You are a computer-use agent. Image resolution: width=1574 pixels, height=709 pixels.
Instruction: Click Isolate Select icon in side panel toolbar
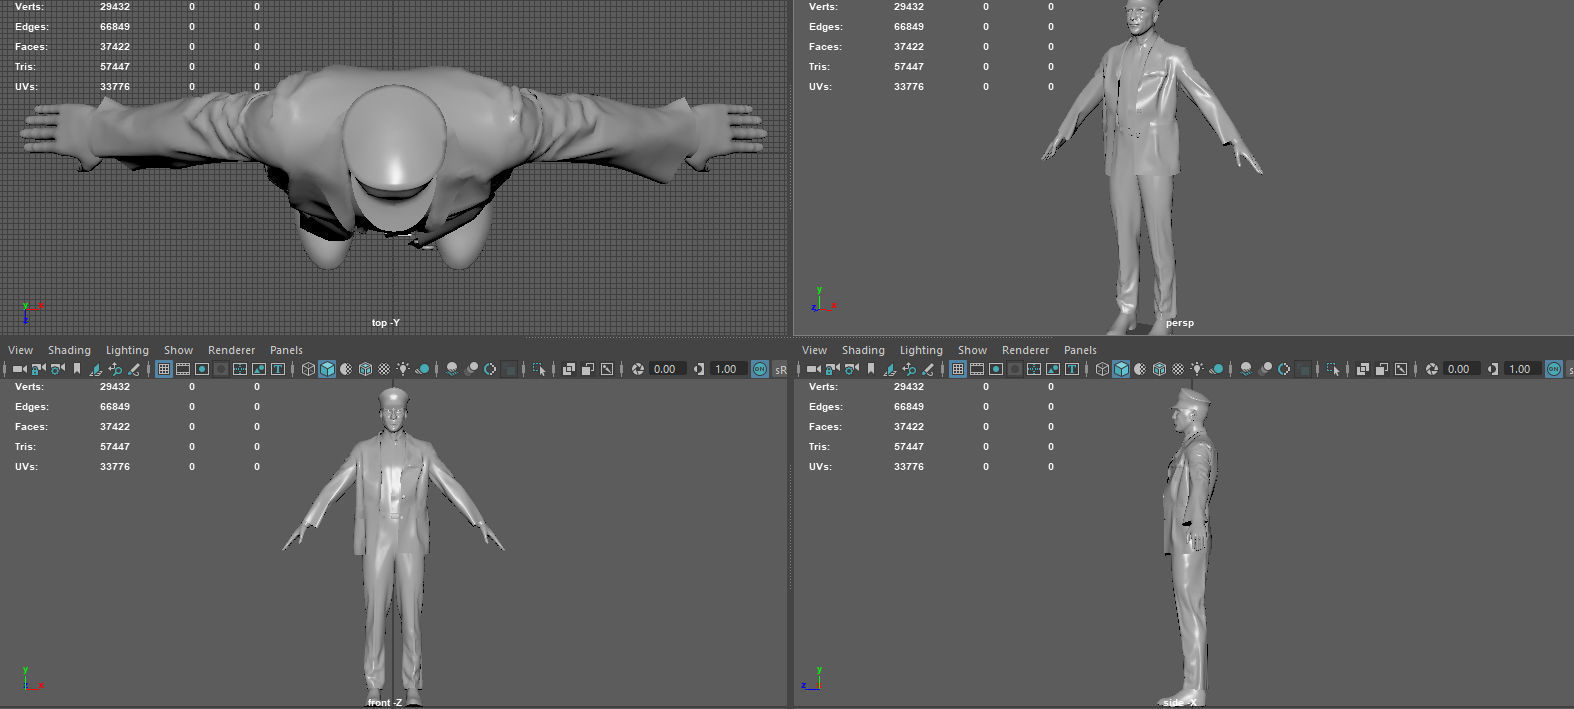tap(1333, 369)
